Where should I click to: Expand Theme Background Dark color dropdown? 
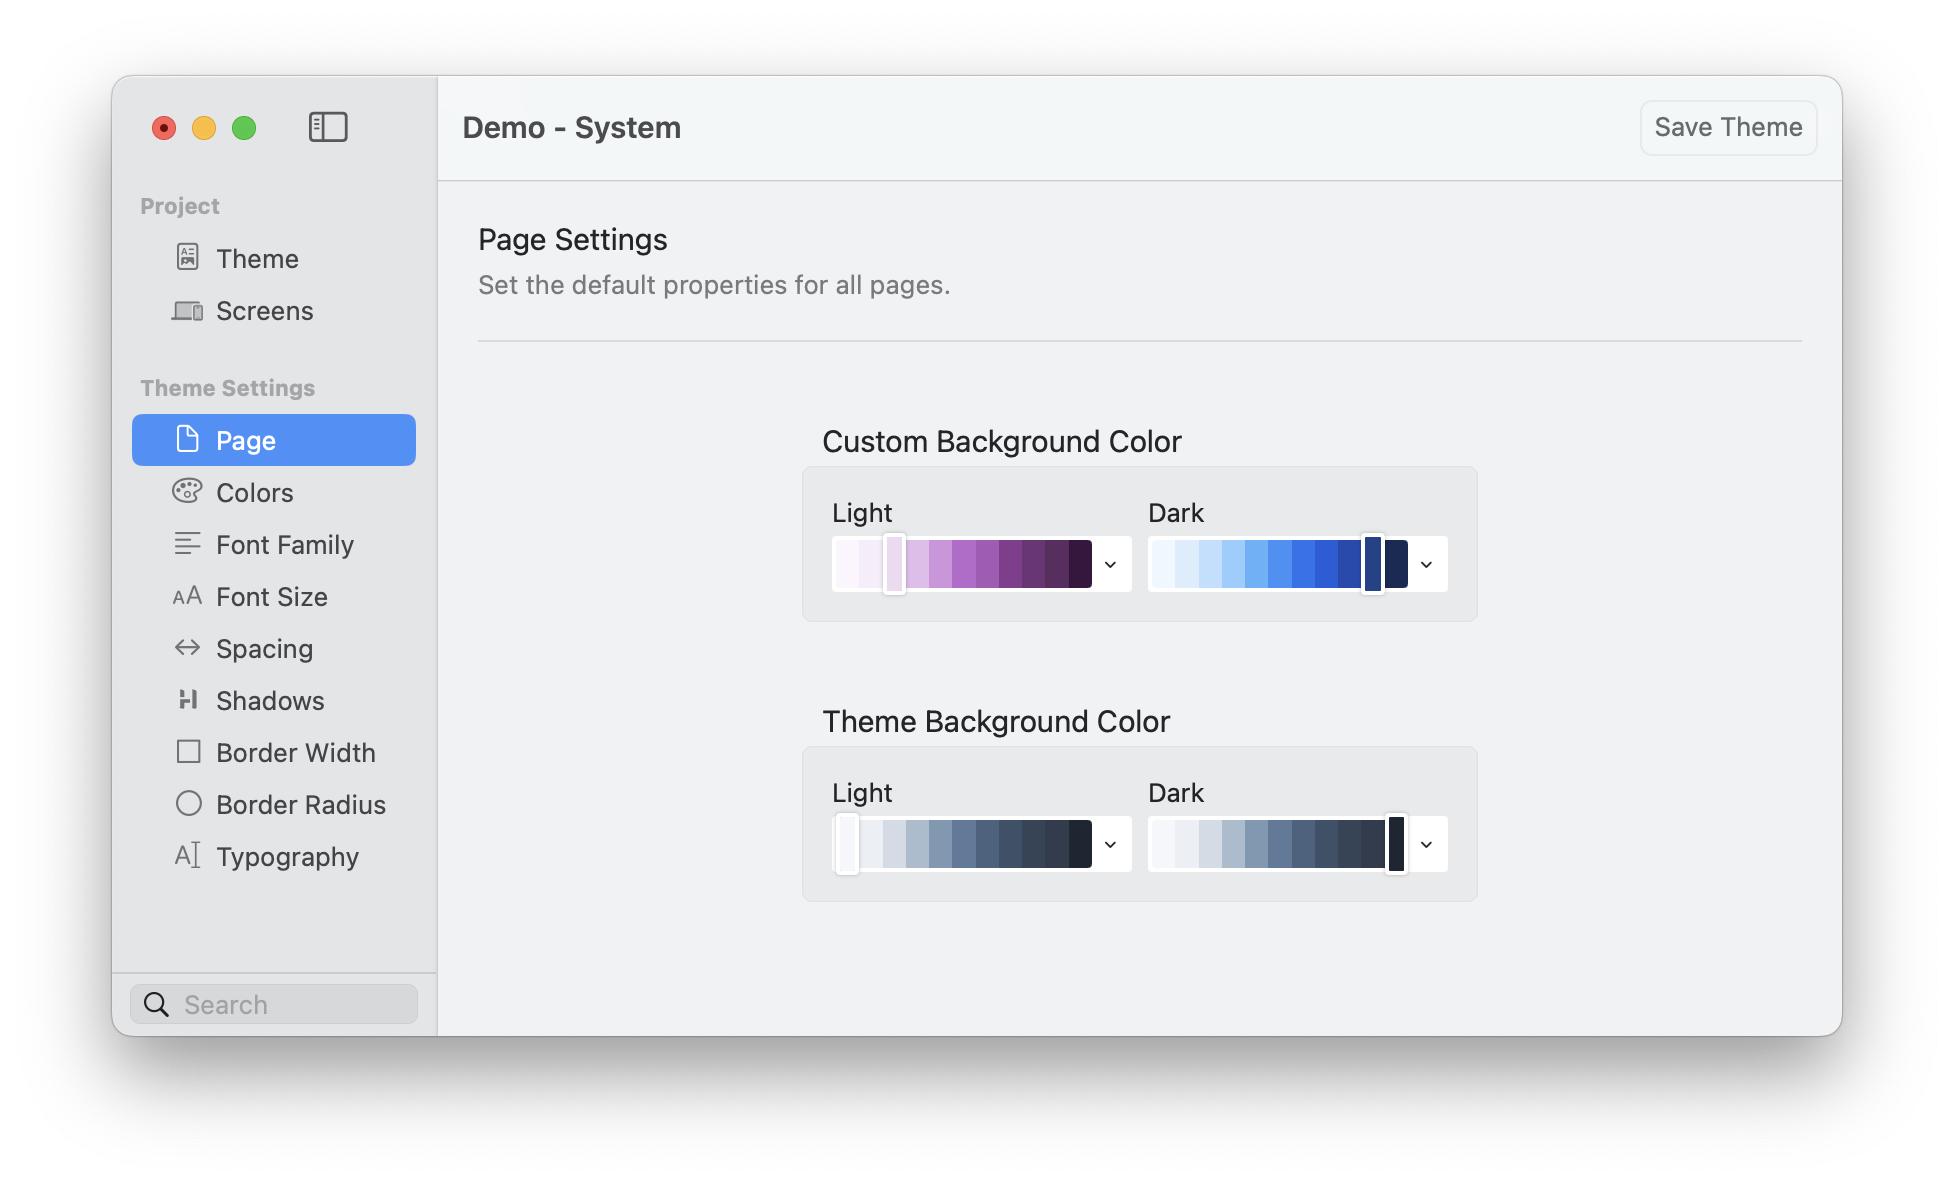coord(1426,845)
